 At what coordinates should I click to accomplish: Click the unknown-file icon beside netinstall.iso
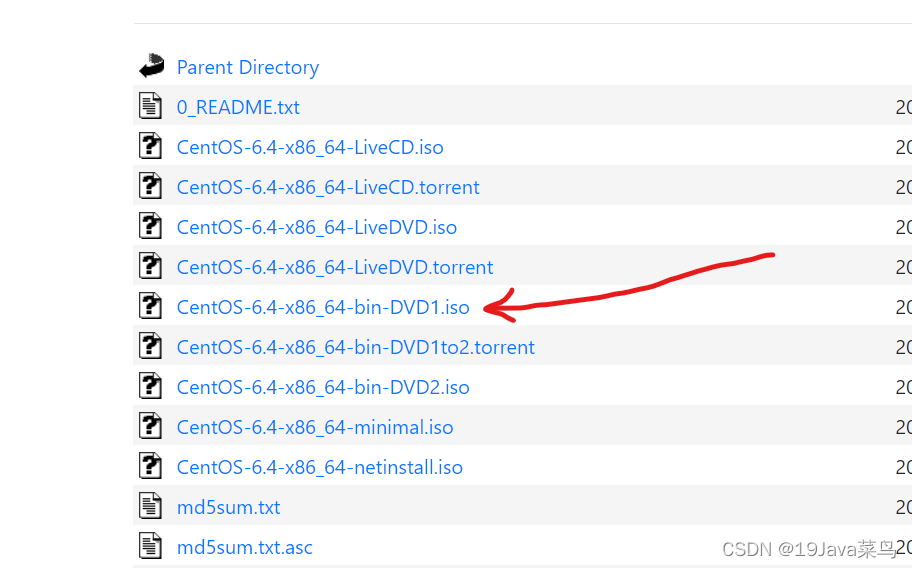pyautogui.click(x=150, y=466)
